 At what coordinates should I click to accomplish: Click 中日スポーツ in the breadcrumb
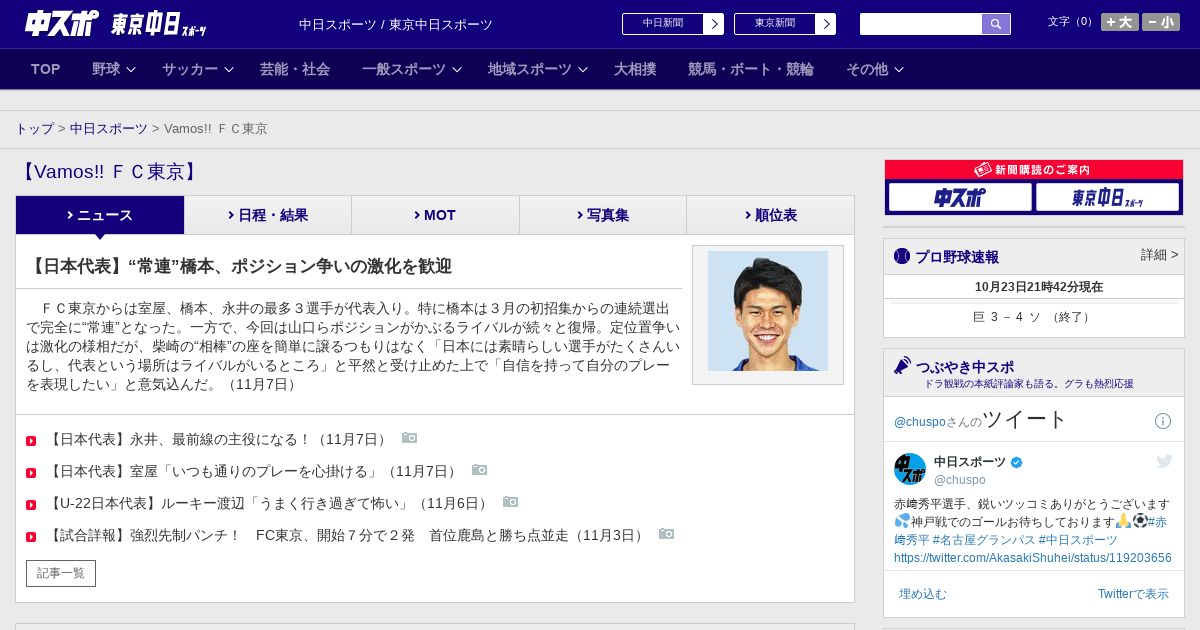tap(109, 129)
